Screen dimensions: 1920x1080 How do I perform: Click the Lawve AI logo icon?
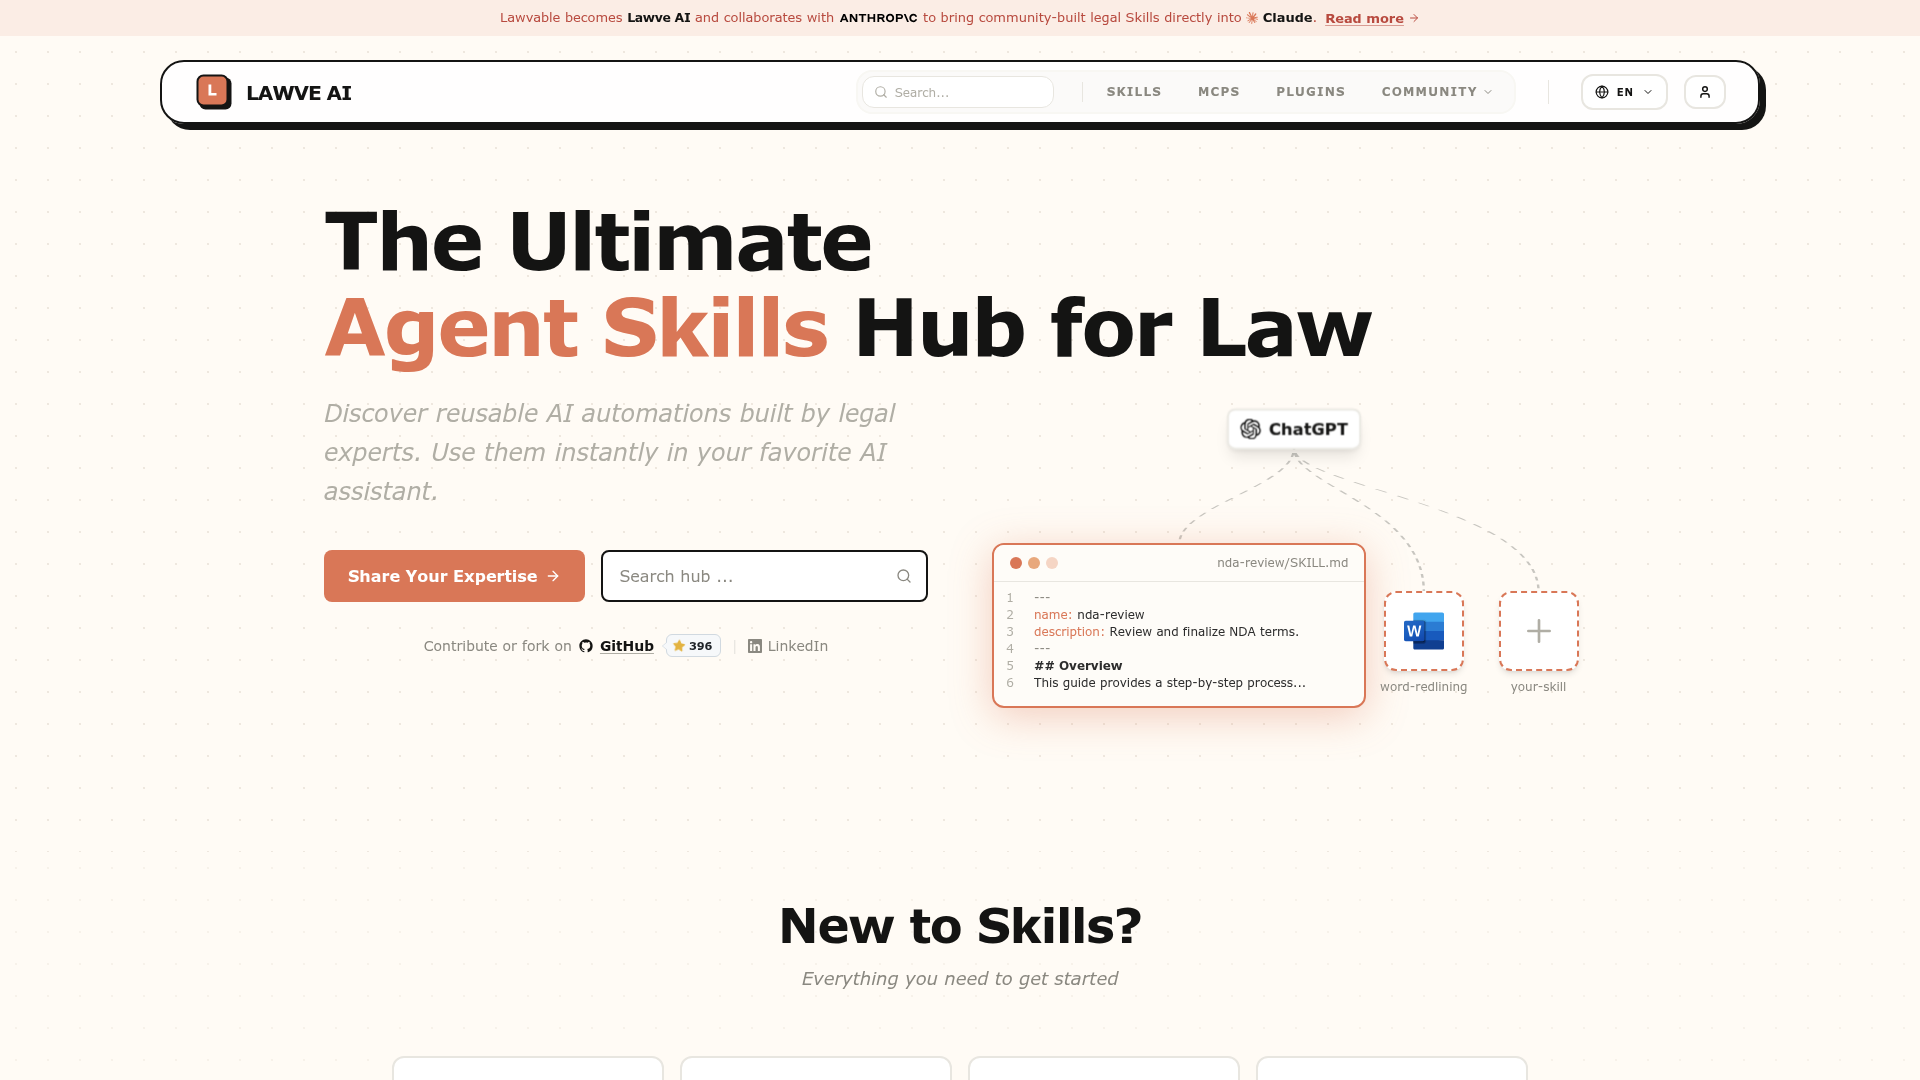pos(214,92)
